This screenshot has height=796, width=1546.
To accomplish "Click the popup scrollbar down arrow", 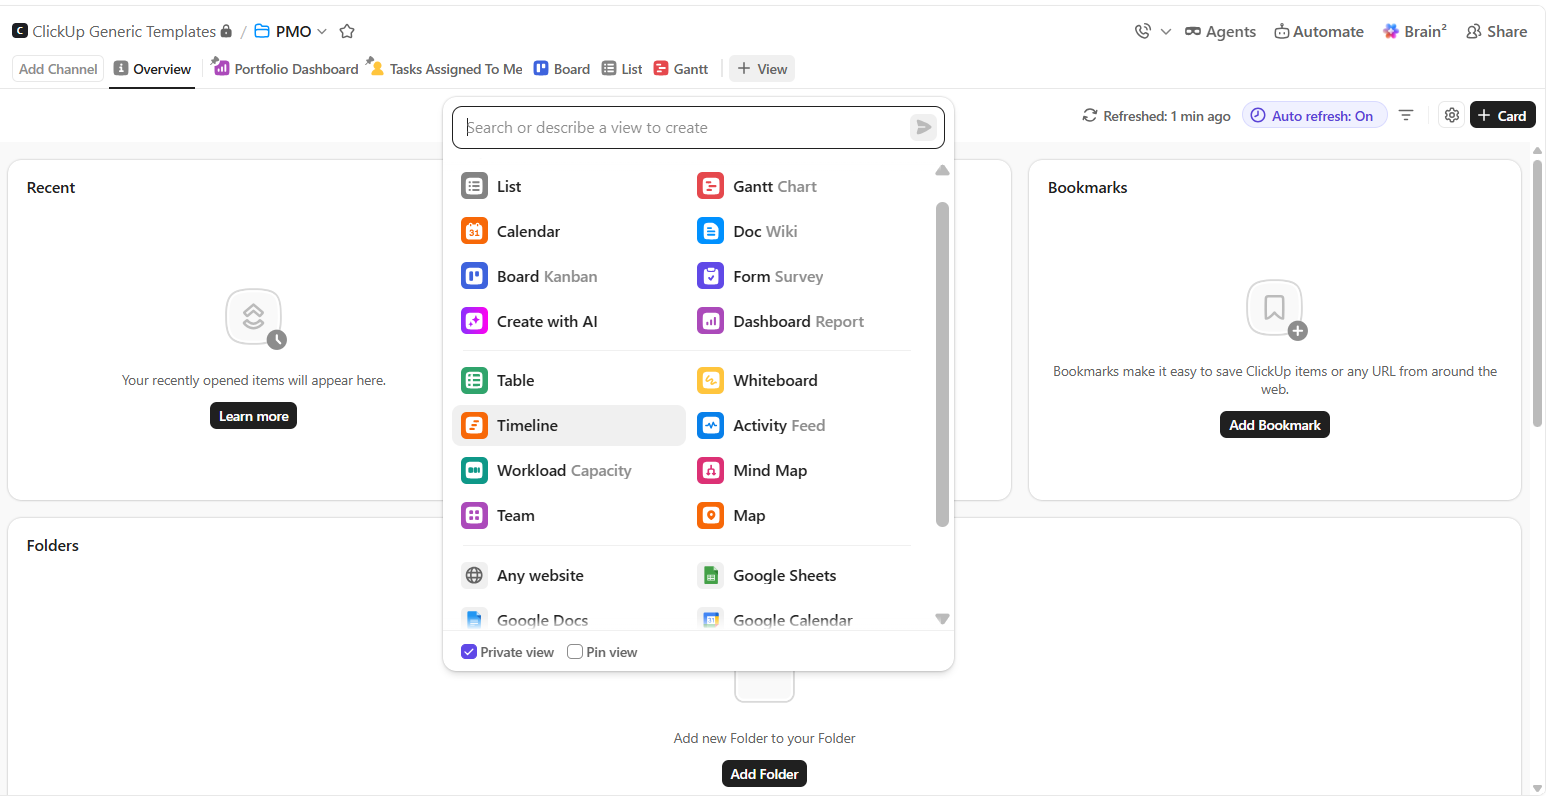I will pyautogui.click(x=942, y=619).
